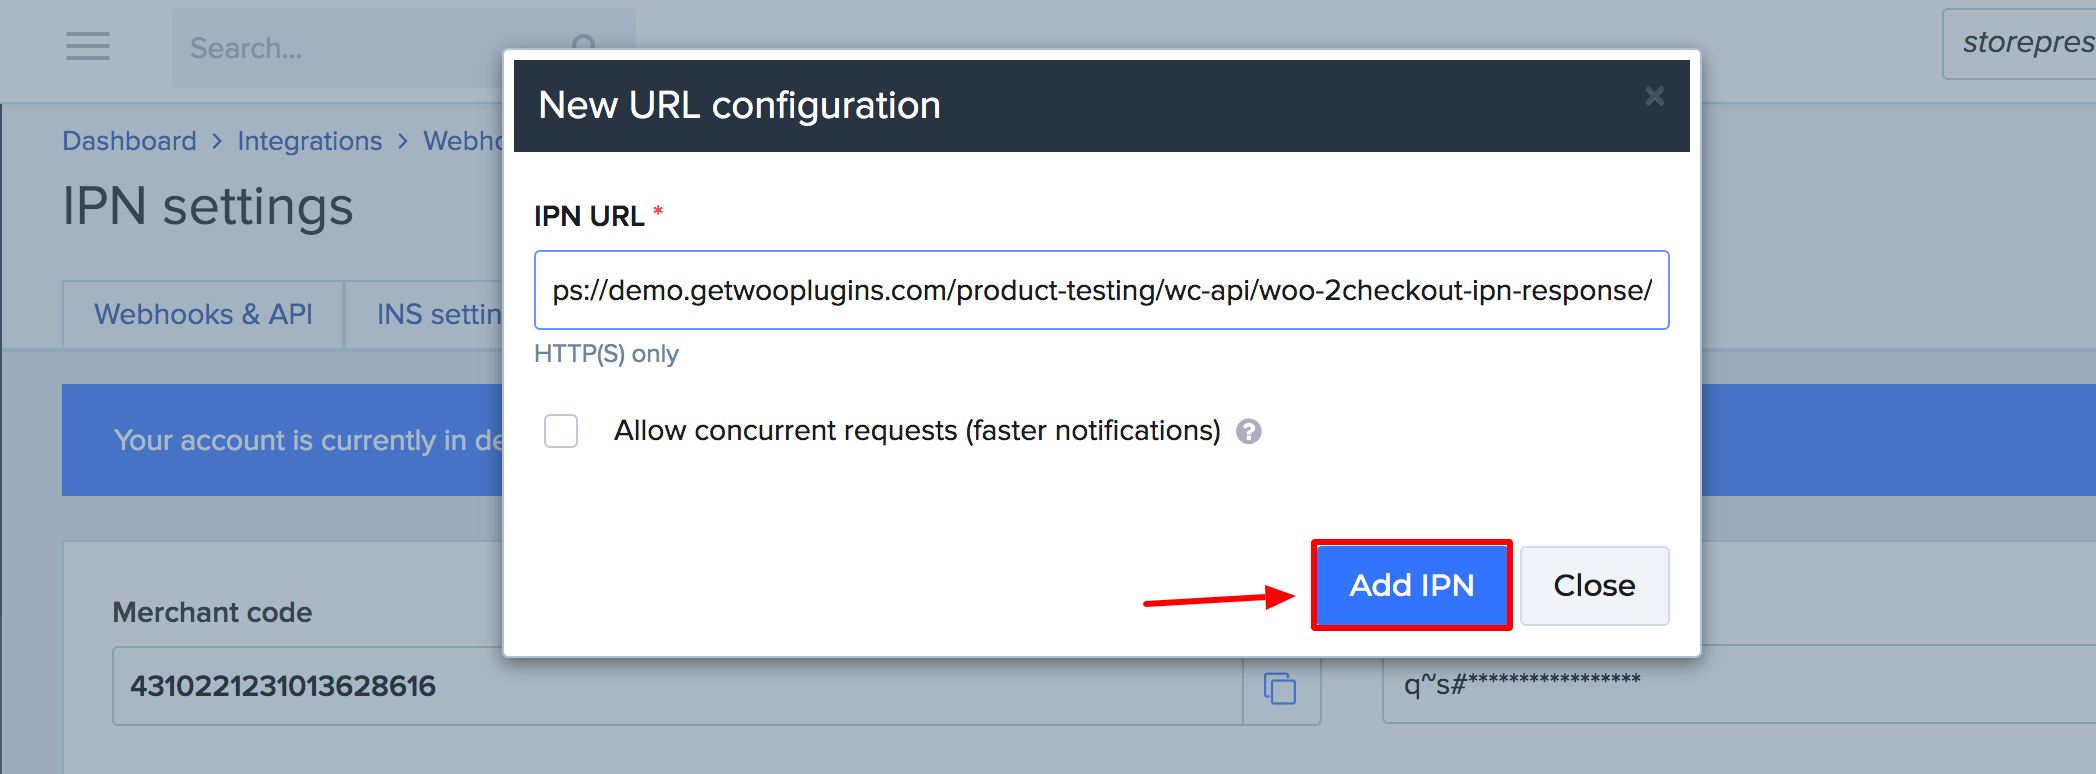
Task: Open the hamburger navigation menu
Action: [x=88, y=46]
